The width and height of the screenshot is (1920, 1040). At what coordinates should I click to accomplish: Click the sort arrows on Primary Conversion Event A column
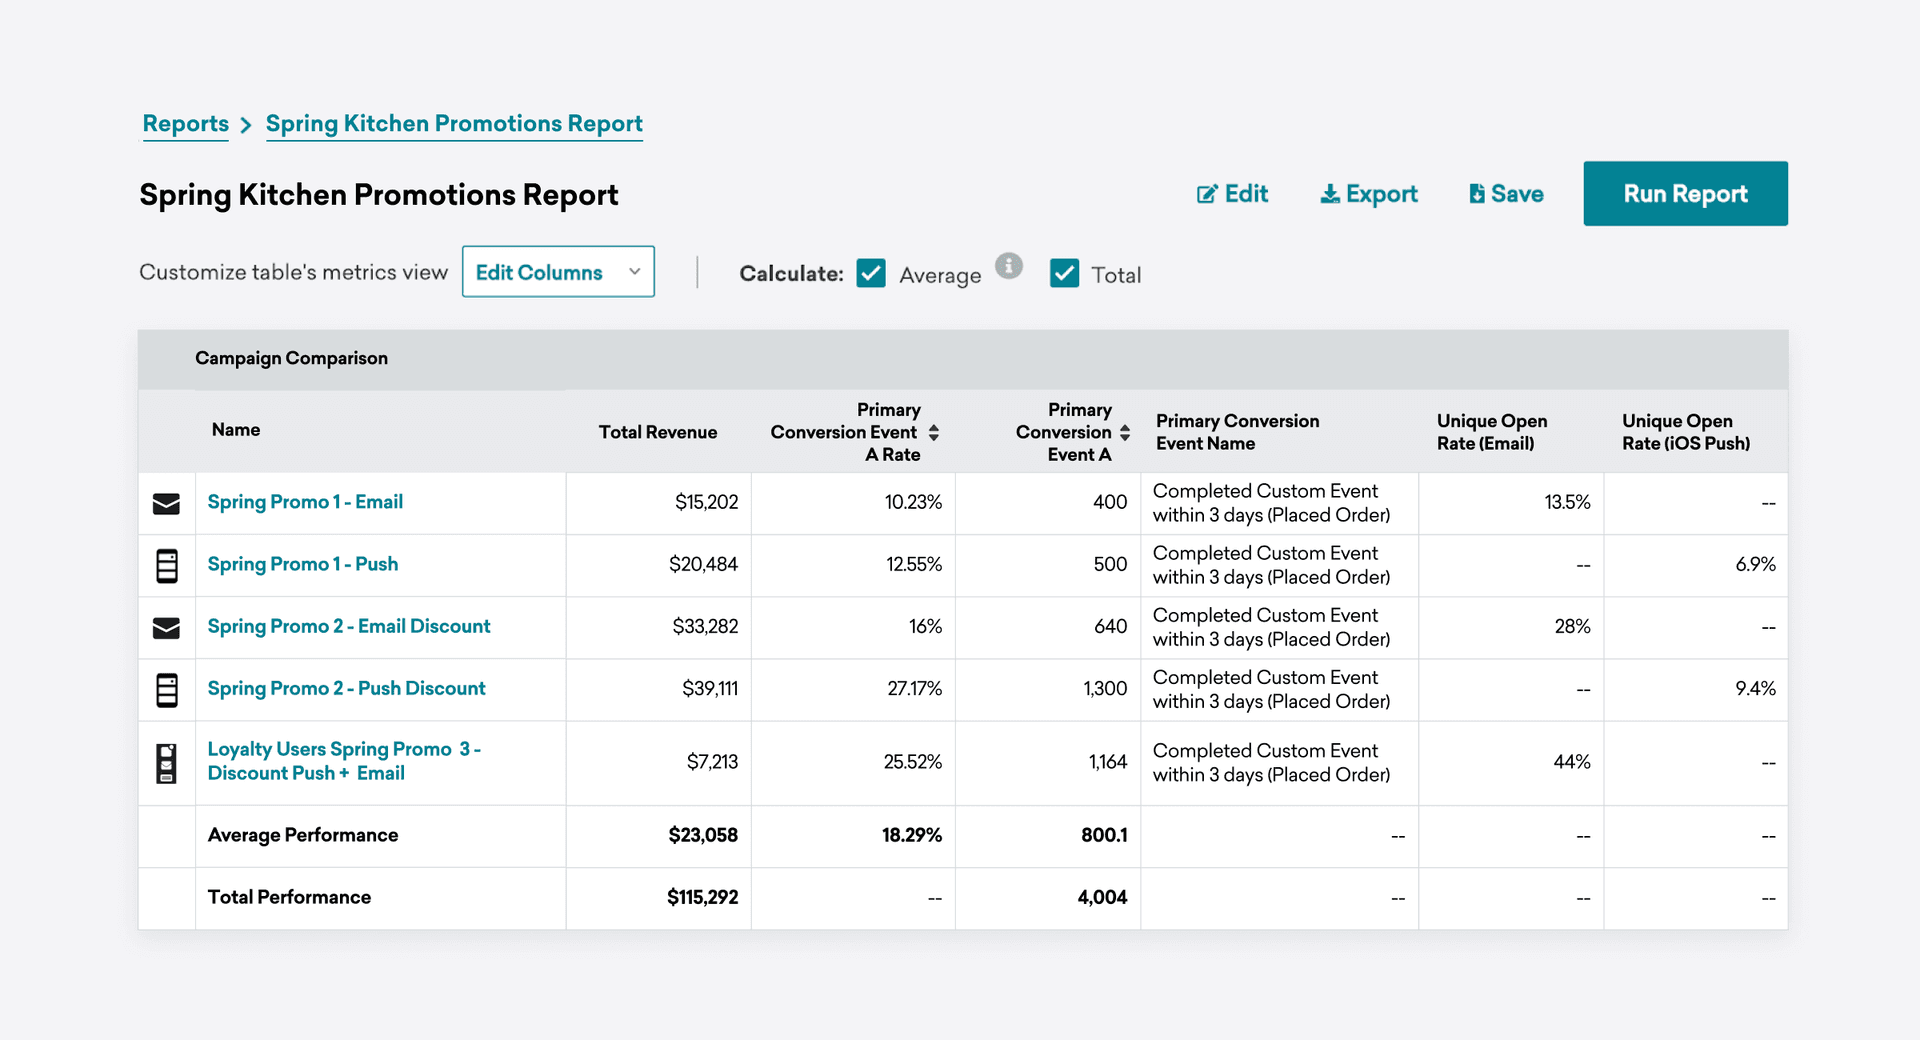coord(1125,432)
